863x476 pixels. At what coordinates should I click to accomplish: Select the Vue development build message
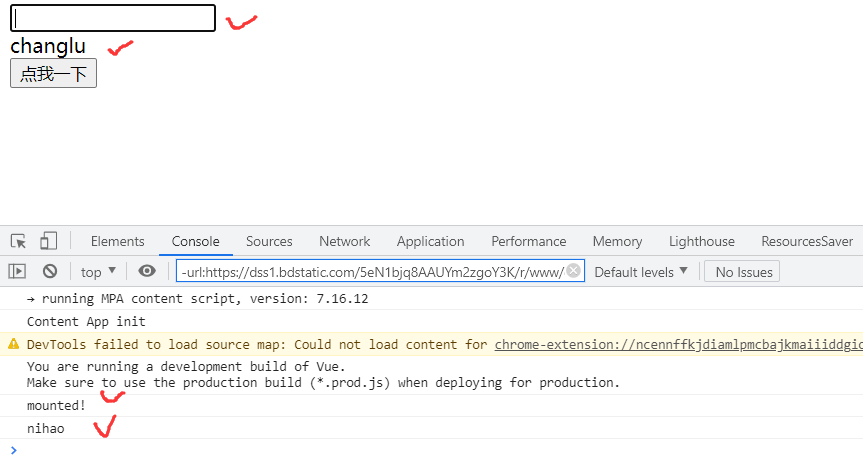(323, 375)
